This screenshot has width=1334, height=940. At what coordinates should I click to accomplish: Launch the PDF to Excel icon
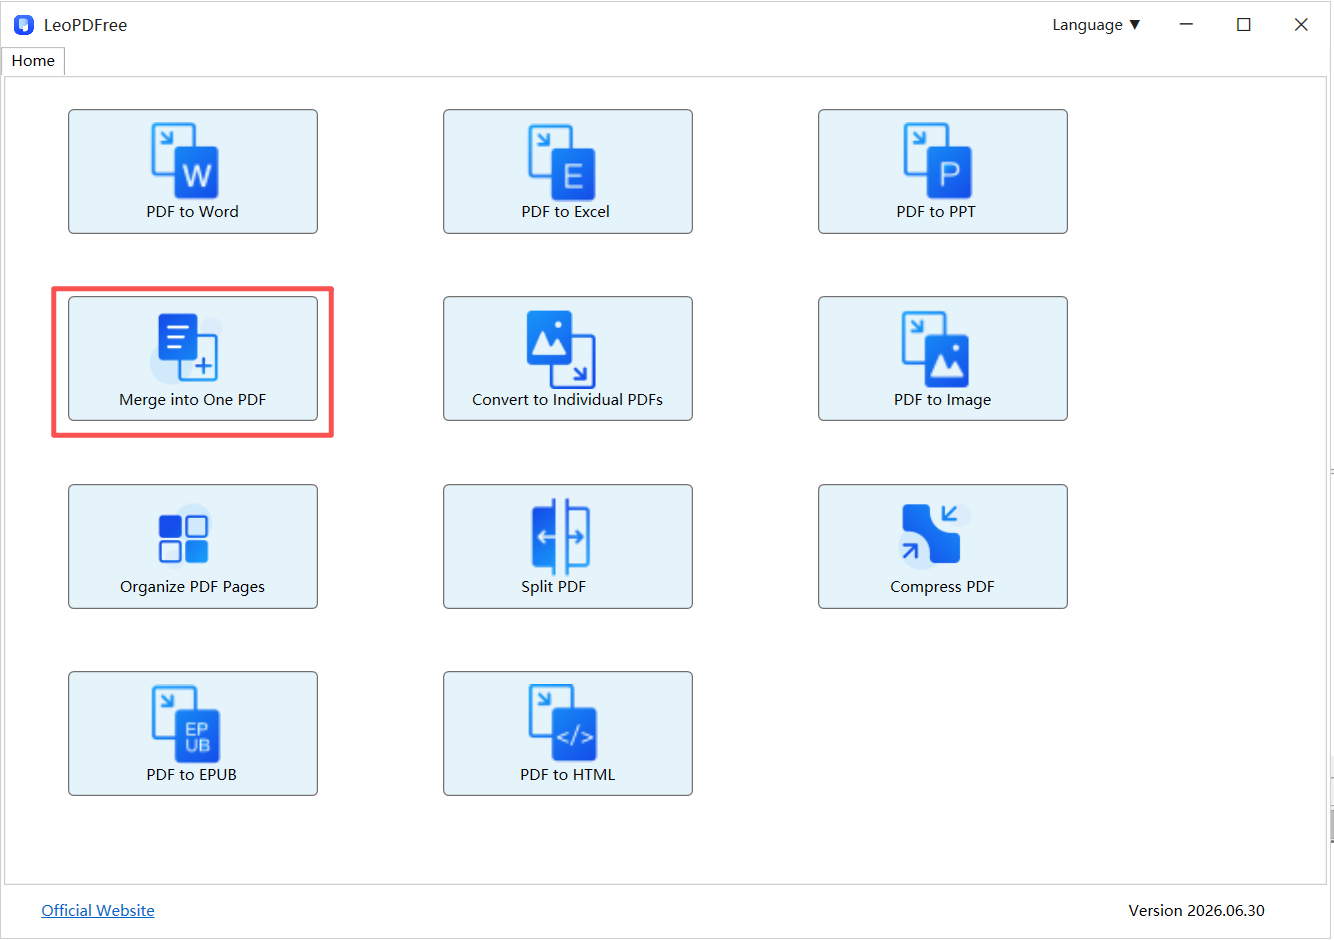point(561,161)
